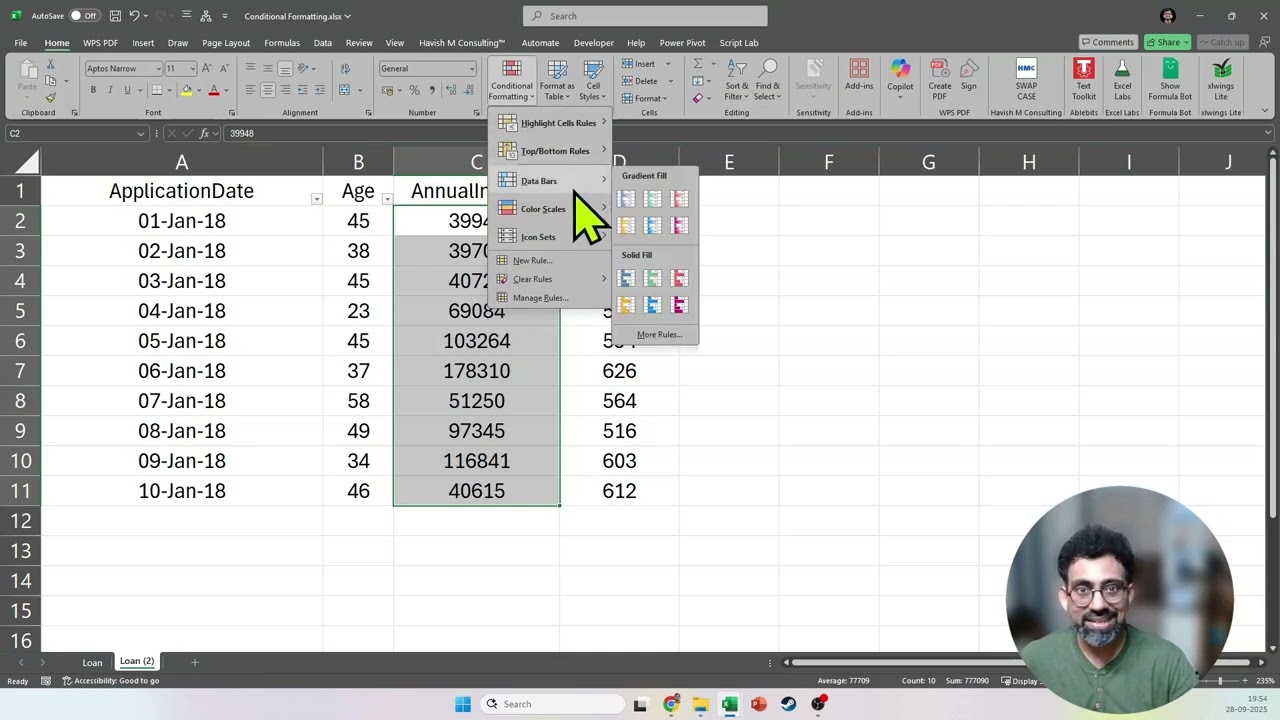The width and height of the screenshot is (1280, 720).
Task: Apply the red gradient fill data bar
Action: (680, 199)
